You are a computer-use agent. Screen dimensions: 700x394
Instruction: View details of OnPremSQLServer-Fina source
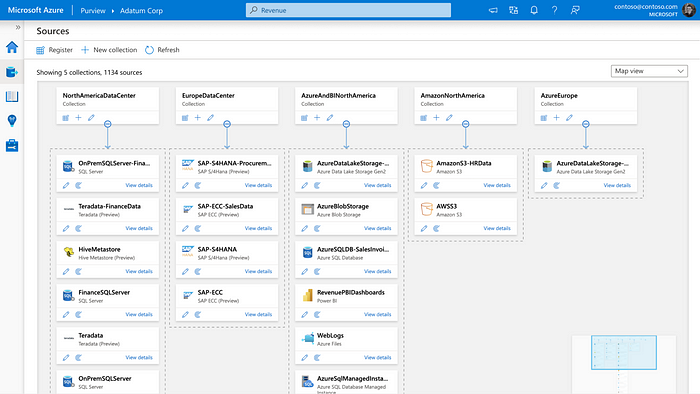click(x=139, y=185)
